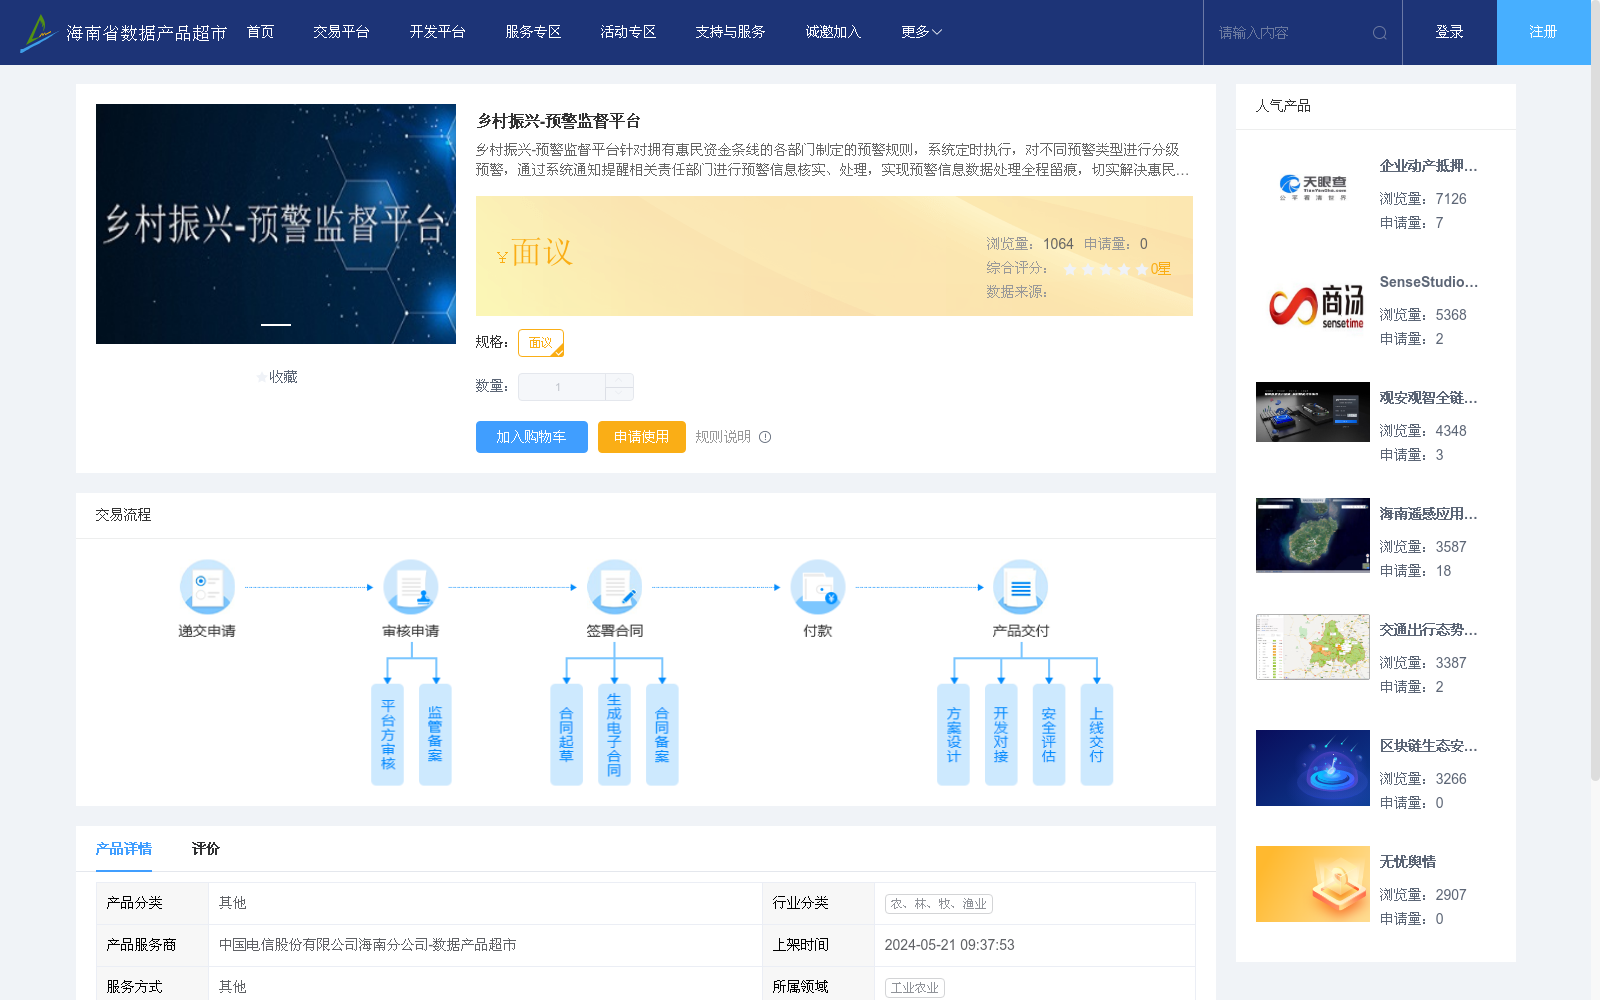Click the page vertical scrollbar
The image size is (1600, 1000).
(1595, 390)
